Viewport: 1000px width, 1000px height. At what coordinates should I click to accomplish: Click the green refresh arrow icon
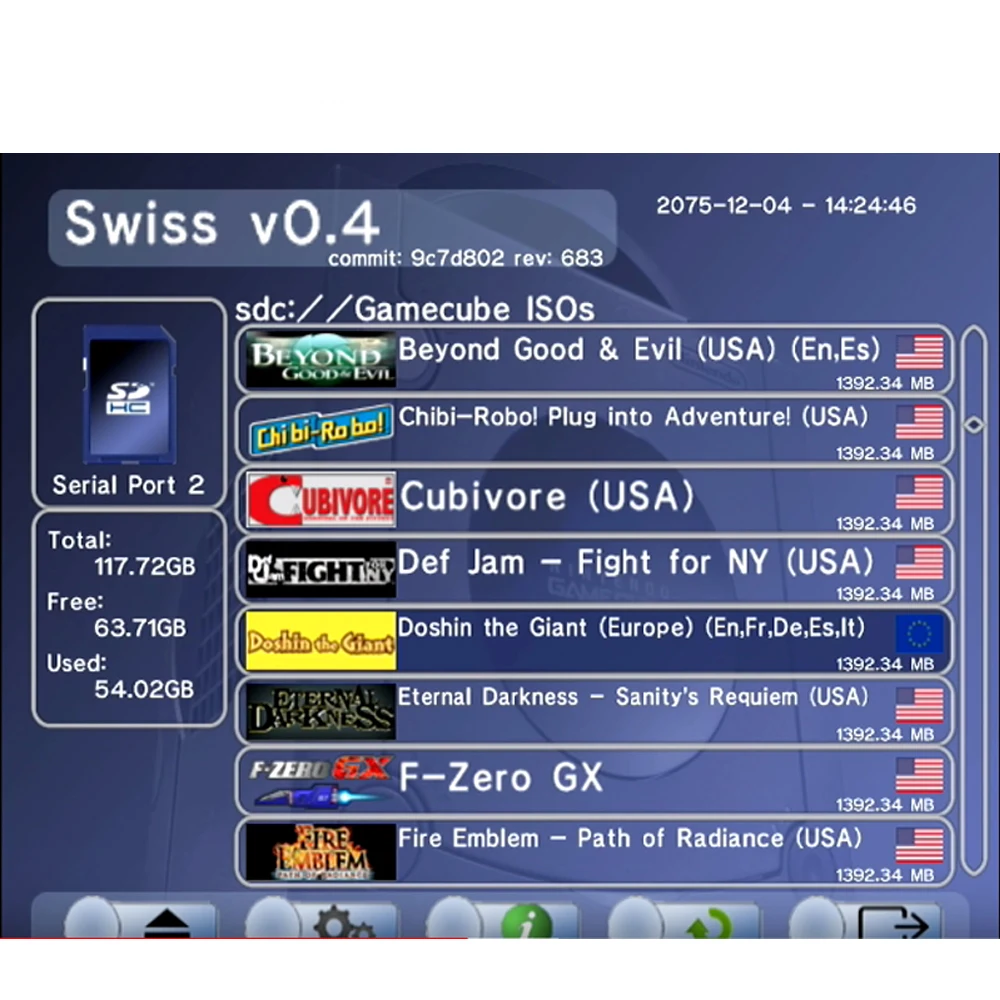(709, 923)
